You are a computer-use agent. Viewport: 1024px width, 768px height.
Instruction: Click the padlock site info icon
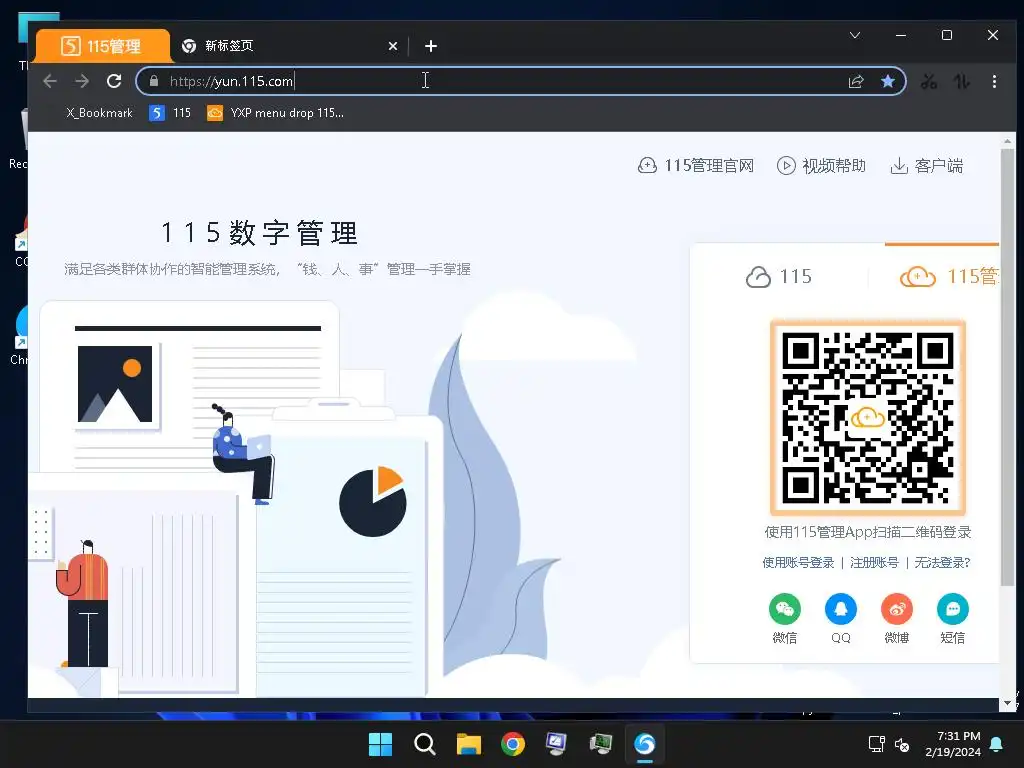[x=154, y=81]
